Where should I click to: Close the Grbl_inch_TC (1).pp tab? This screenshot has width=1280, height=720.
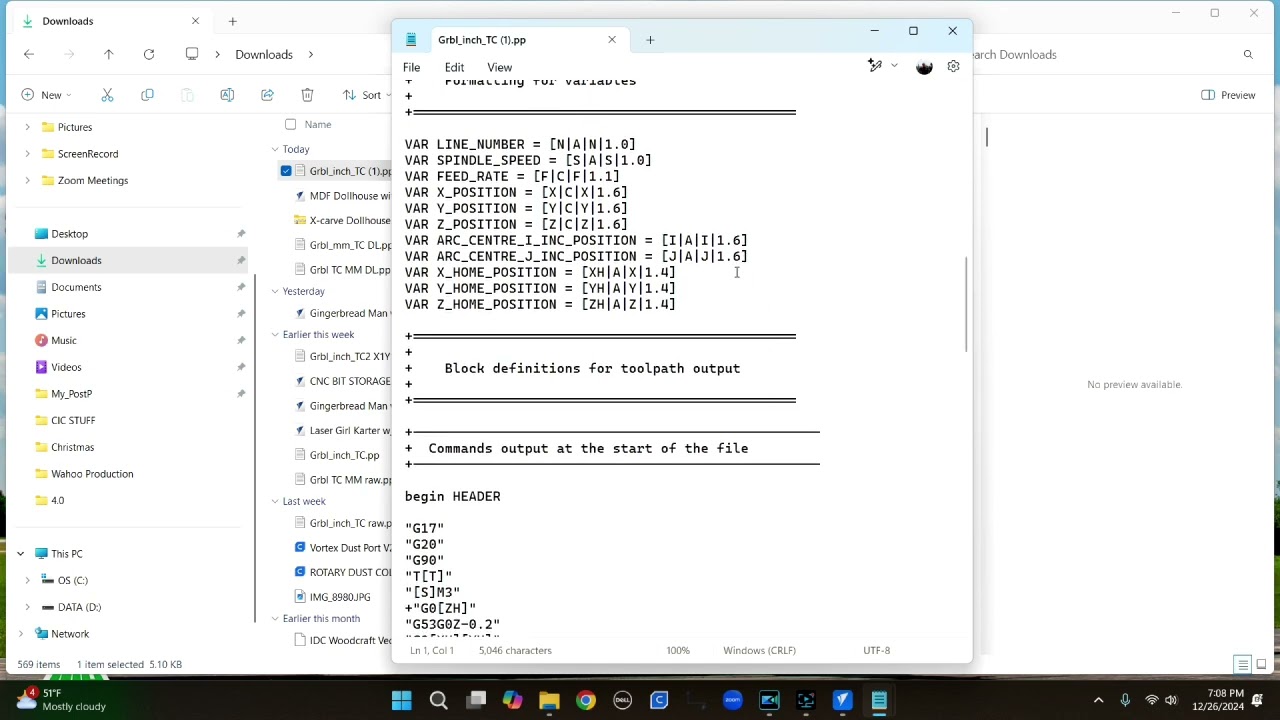[612, 40]
